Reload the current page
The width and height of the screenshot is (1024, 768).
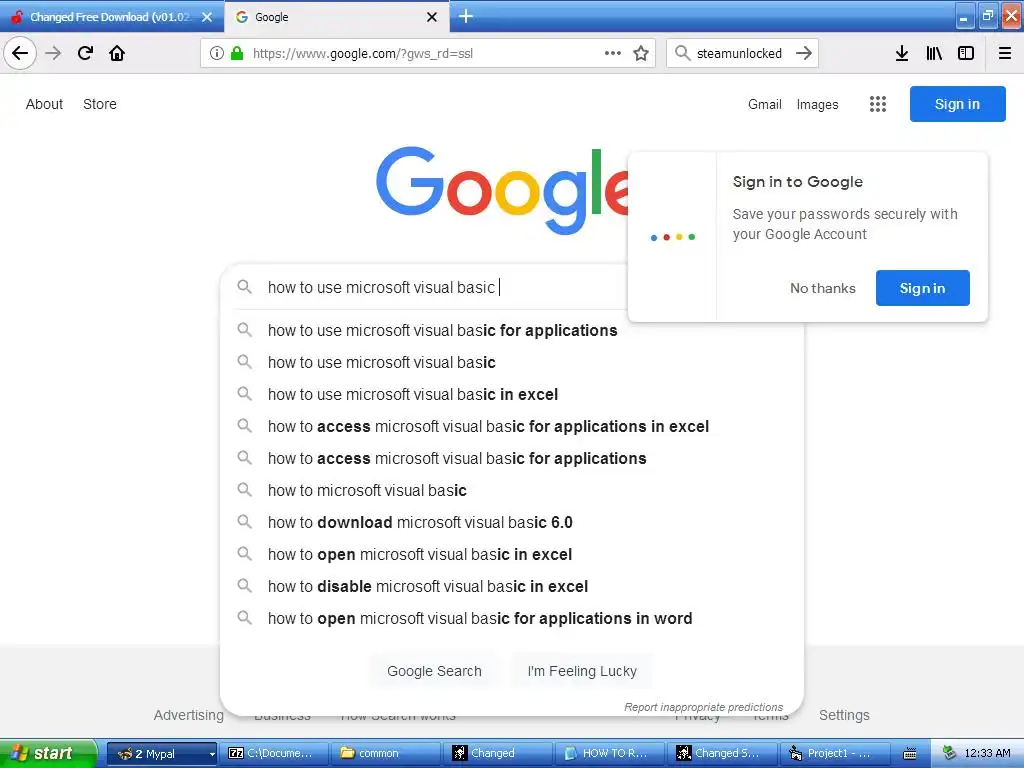[x=85, y=53]
